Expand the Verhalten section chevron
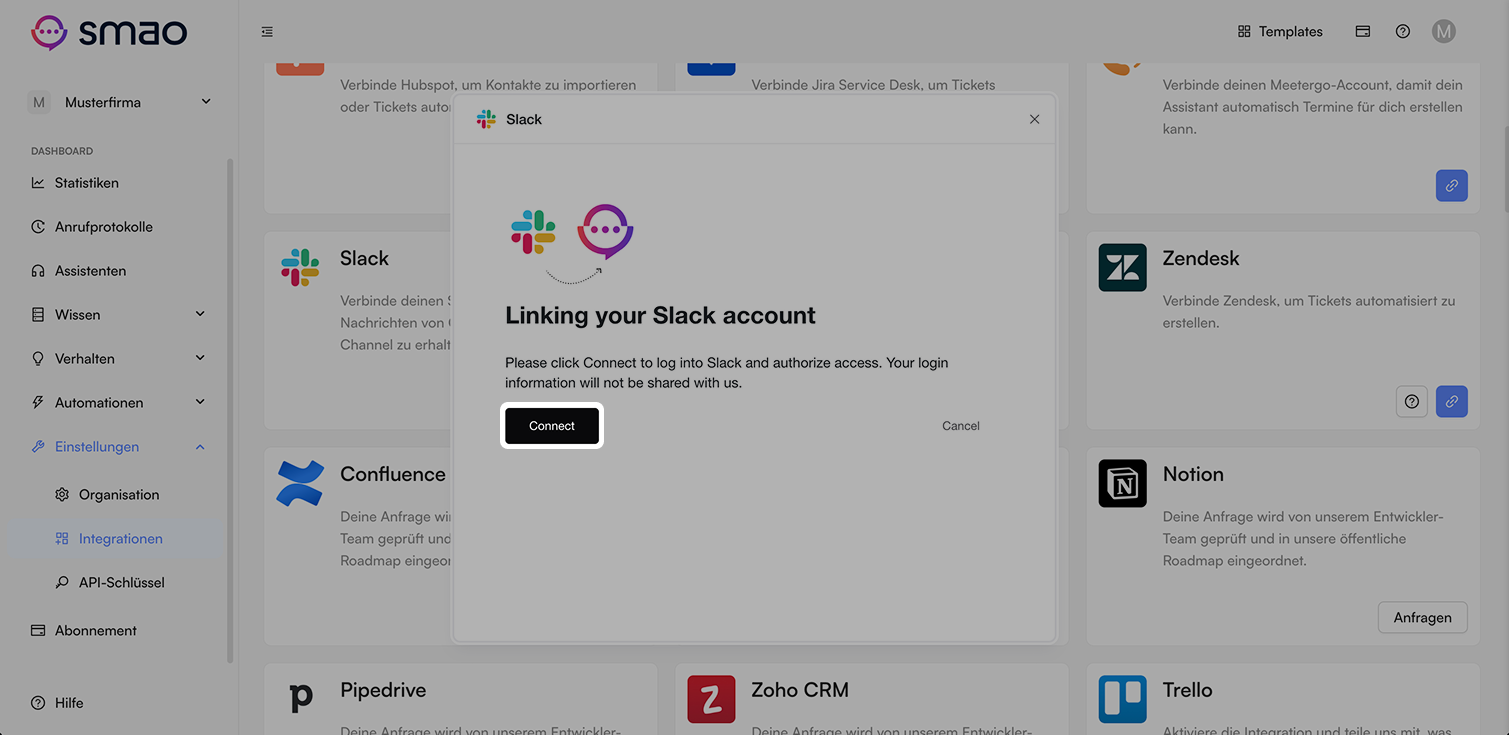The image size is (1509, 735). coord(200,358)
